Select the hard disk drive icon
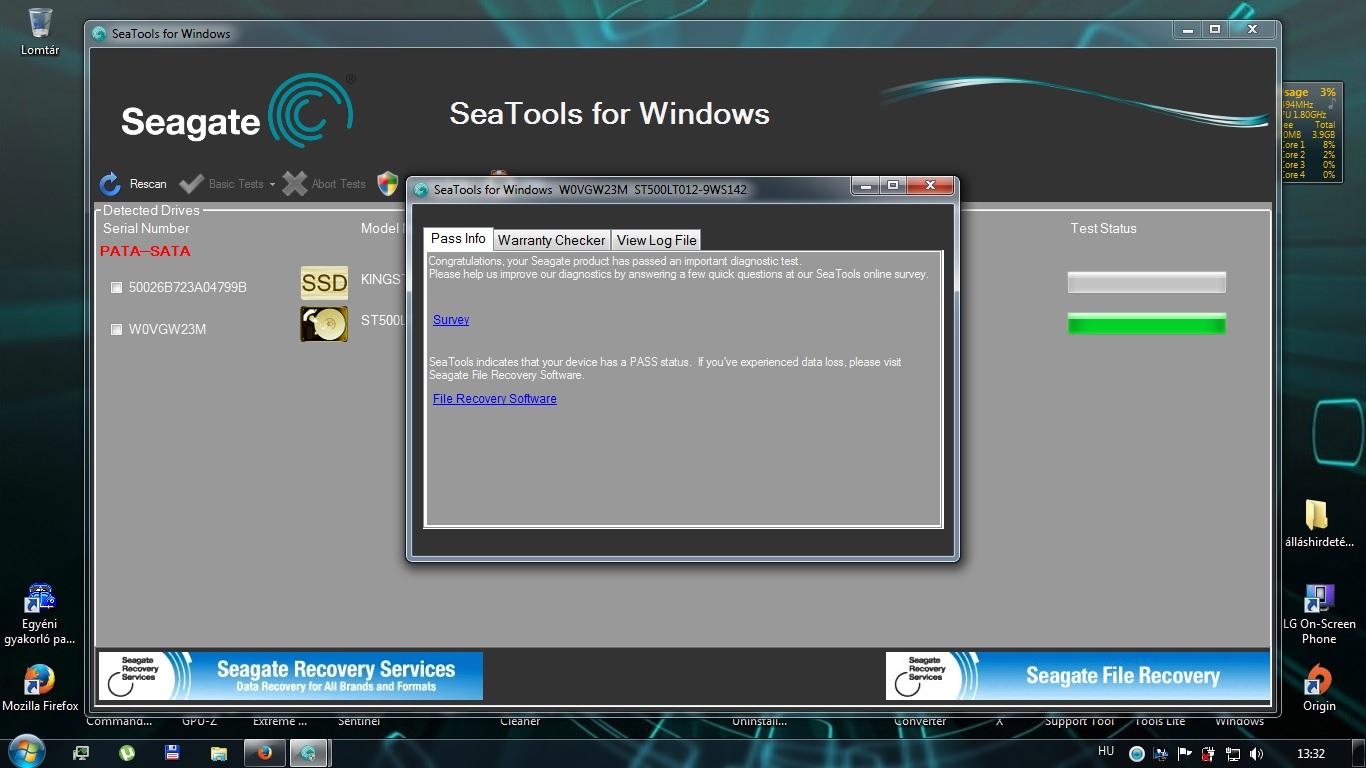Screen dimensions: 1366x768 pyautogui.click(x=324, y=324)
